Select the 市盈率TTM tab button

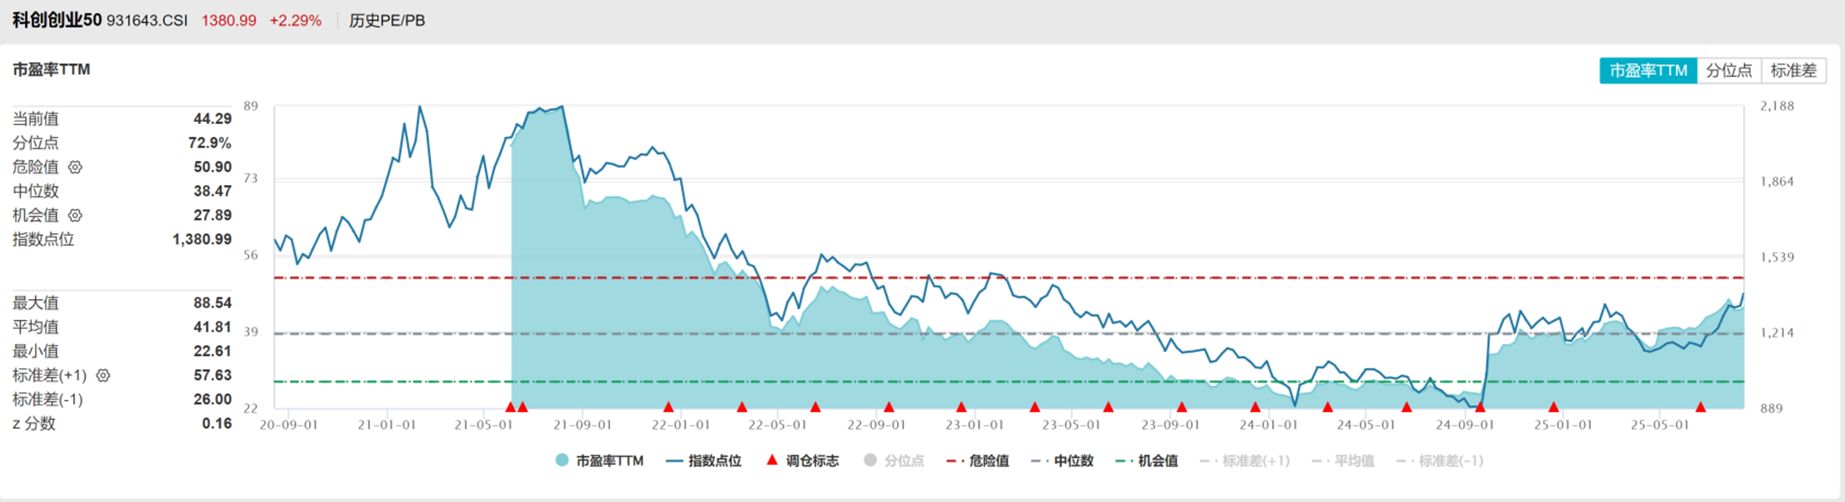click(x=1648, y=71)
